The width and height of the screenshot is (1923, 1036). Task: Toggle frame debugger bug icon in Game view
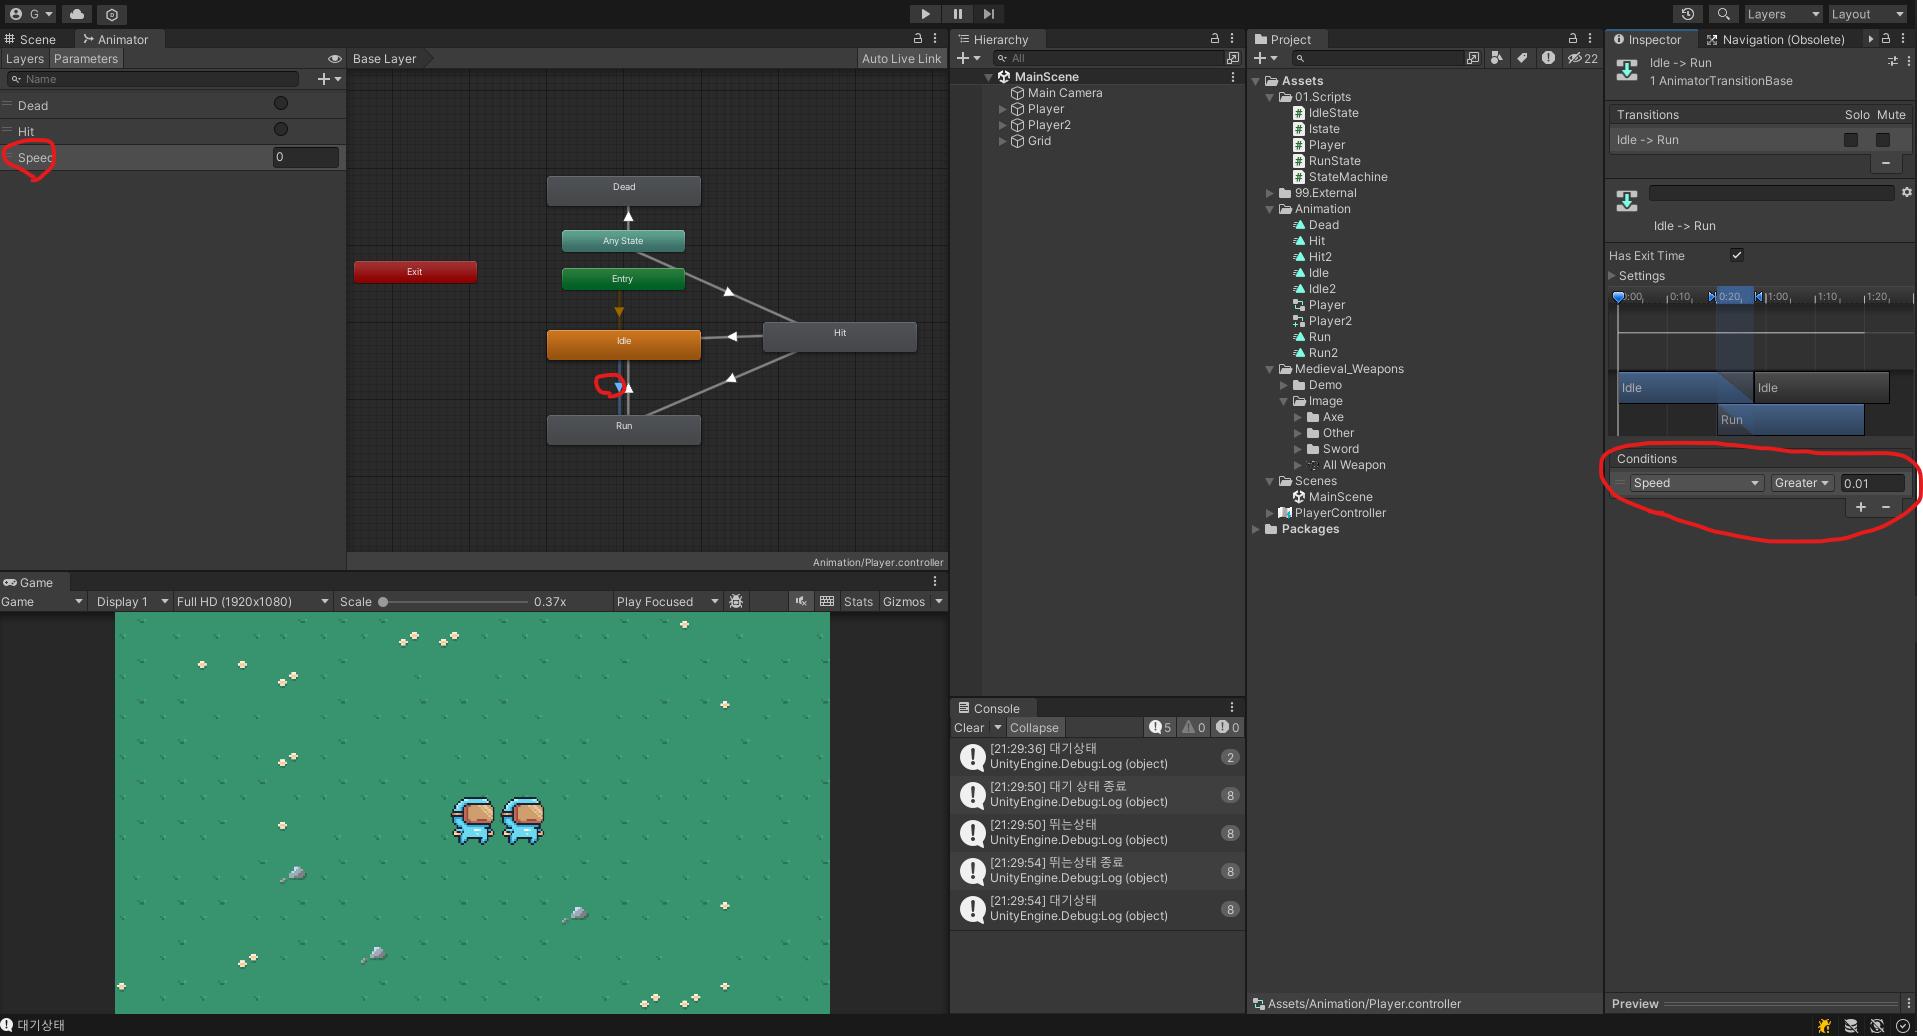736,601
